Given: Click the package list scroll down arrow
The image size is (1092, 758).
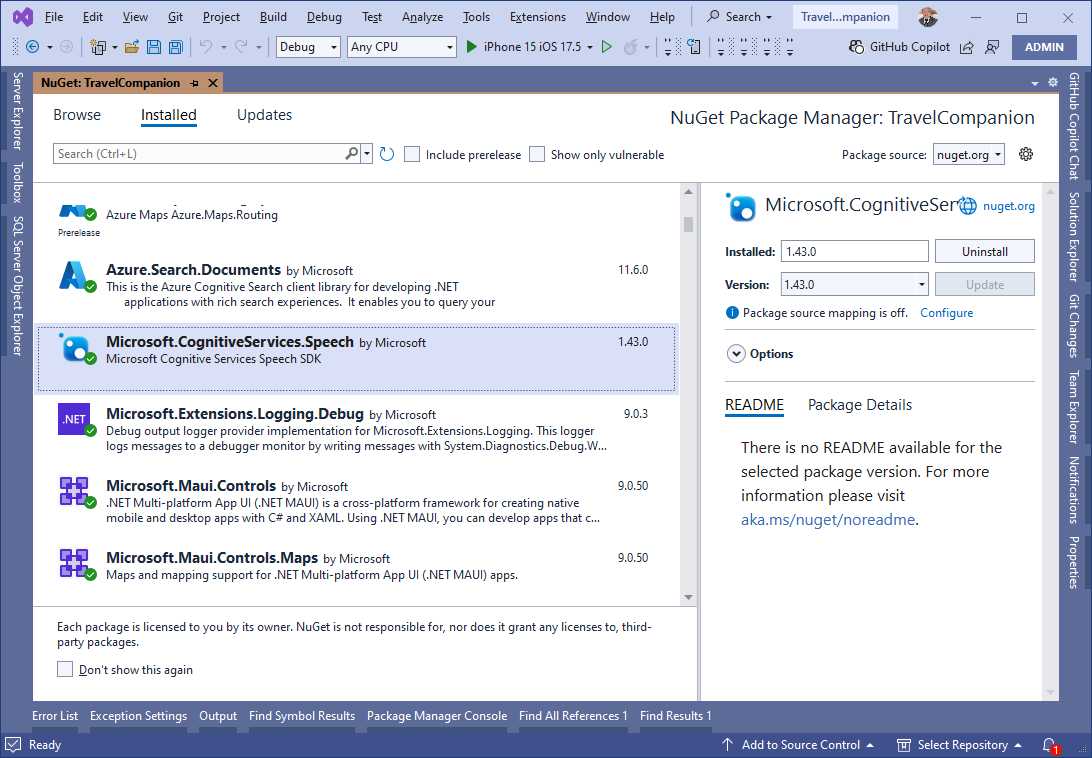Looking at the screenshot, I should [x=688, y=597].
